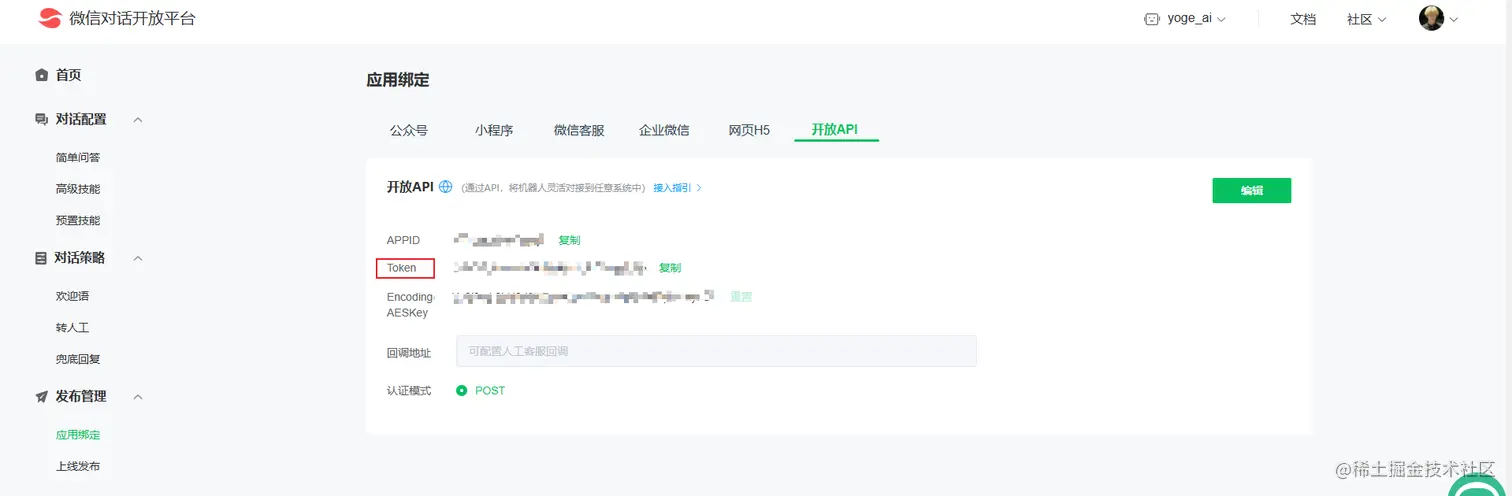Switch to the 企业微信 tab

tap(664, 130)
